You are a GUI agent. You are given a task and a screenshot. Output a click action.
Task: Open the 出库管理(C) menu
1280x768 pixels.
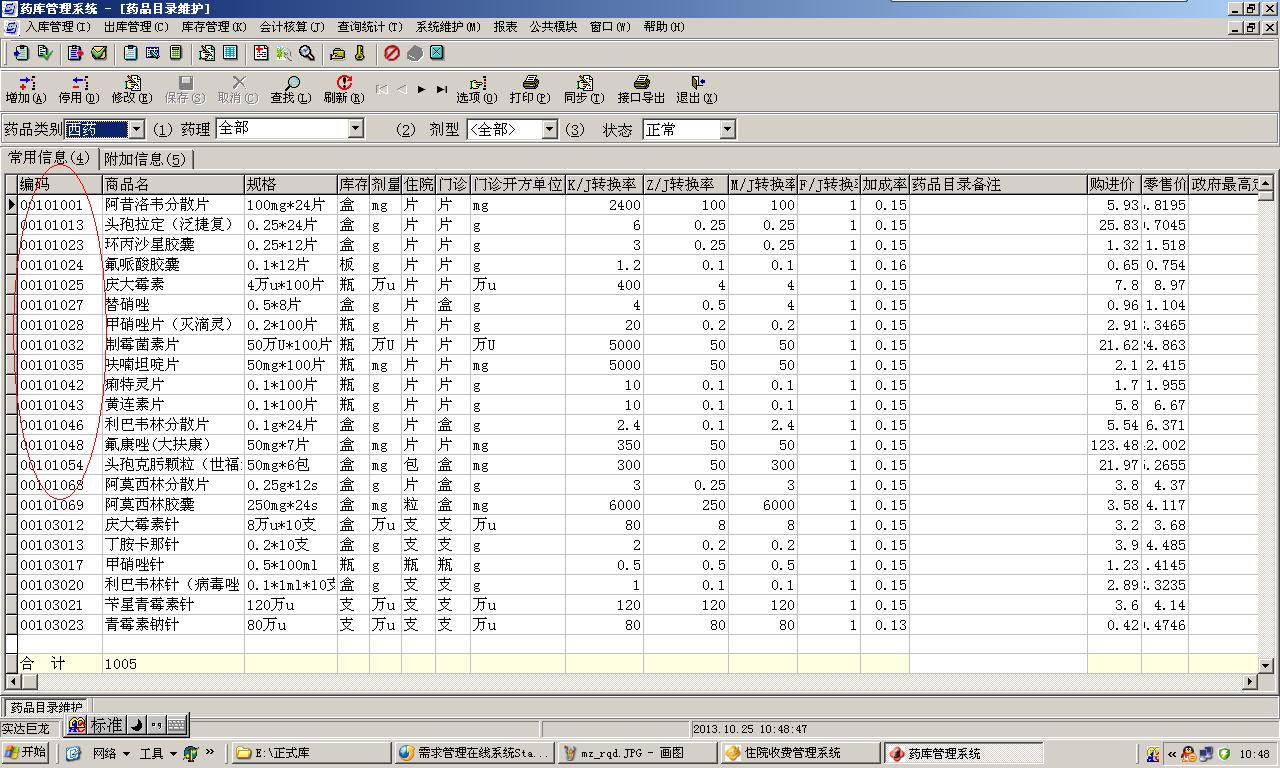[x=136, y=27]
